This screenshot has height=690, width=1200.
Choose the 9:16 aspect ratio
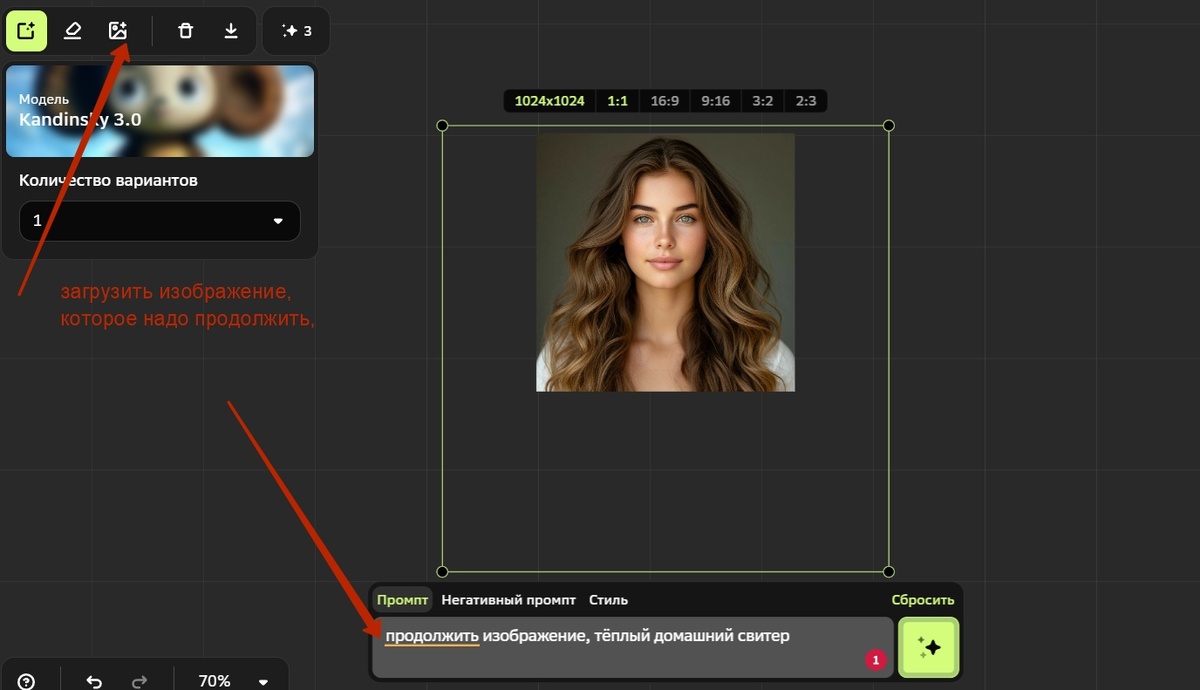(715, 101)
